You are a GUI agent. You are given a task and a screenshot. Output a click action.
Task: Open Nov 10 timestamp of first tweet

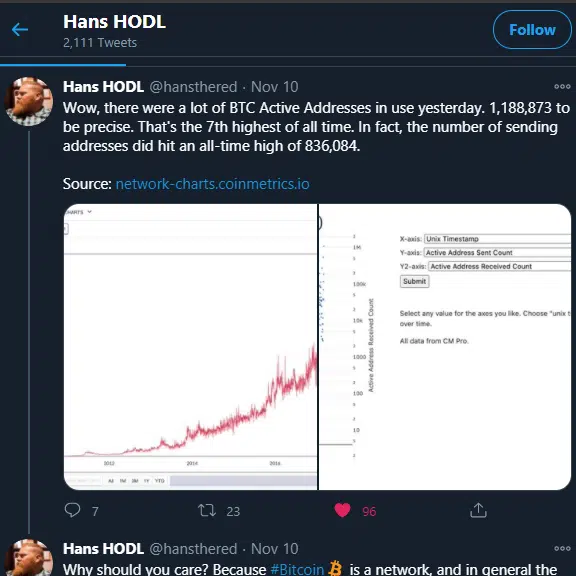[274, 87]
